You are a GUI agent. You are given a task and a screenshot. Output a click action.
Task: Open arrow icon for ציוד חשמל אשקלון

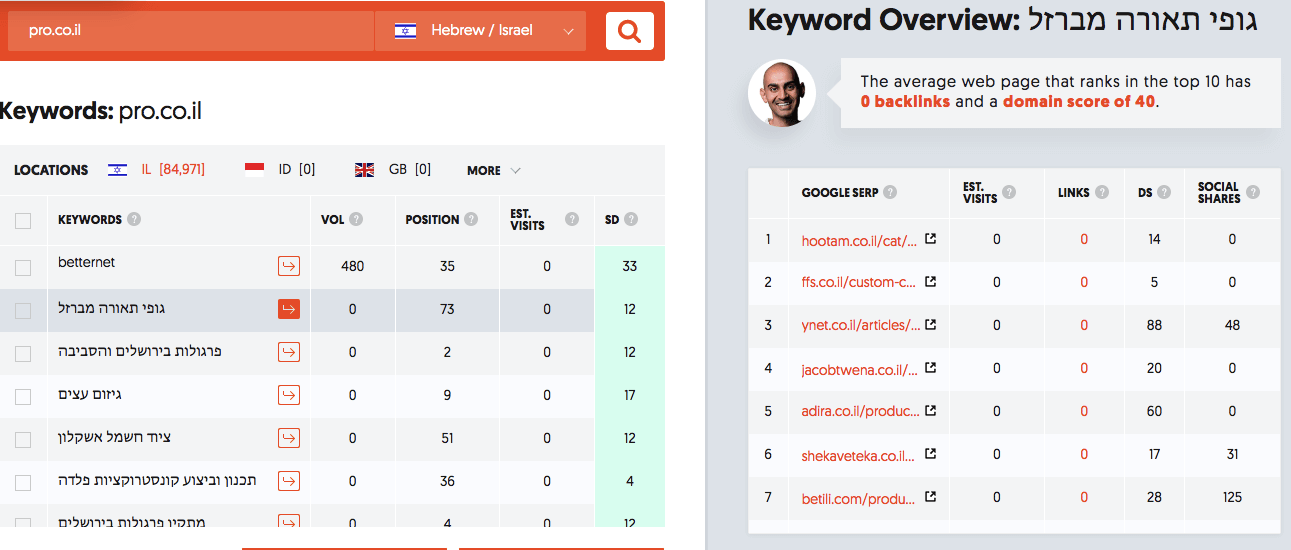tap(288, 438)
